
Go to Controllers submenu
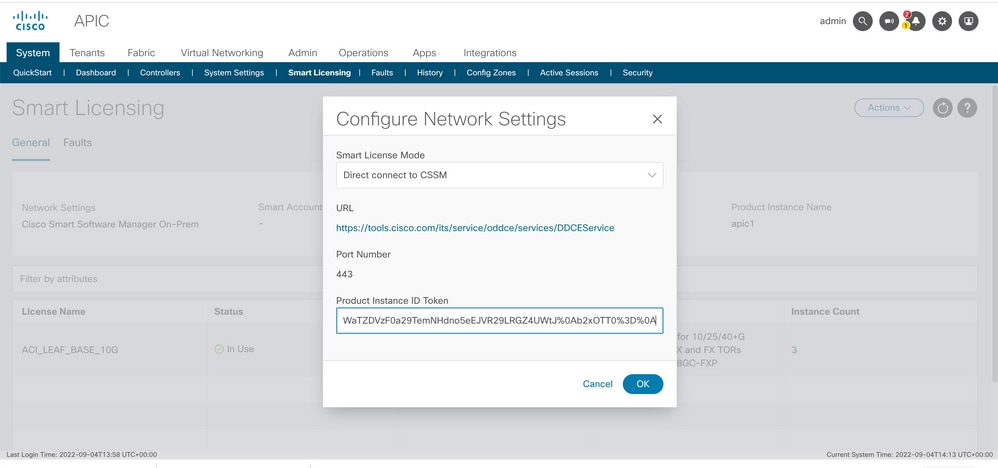(160, 73)
